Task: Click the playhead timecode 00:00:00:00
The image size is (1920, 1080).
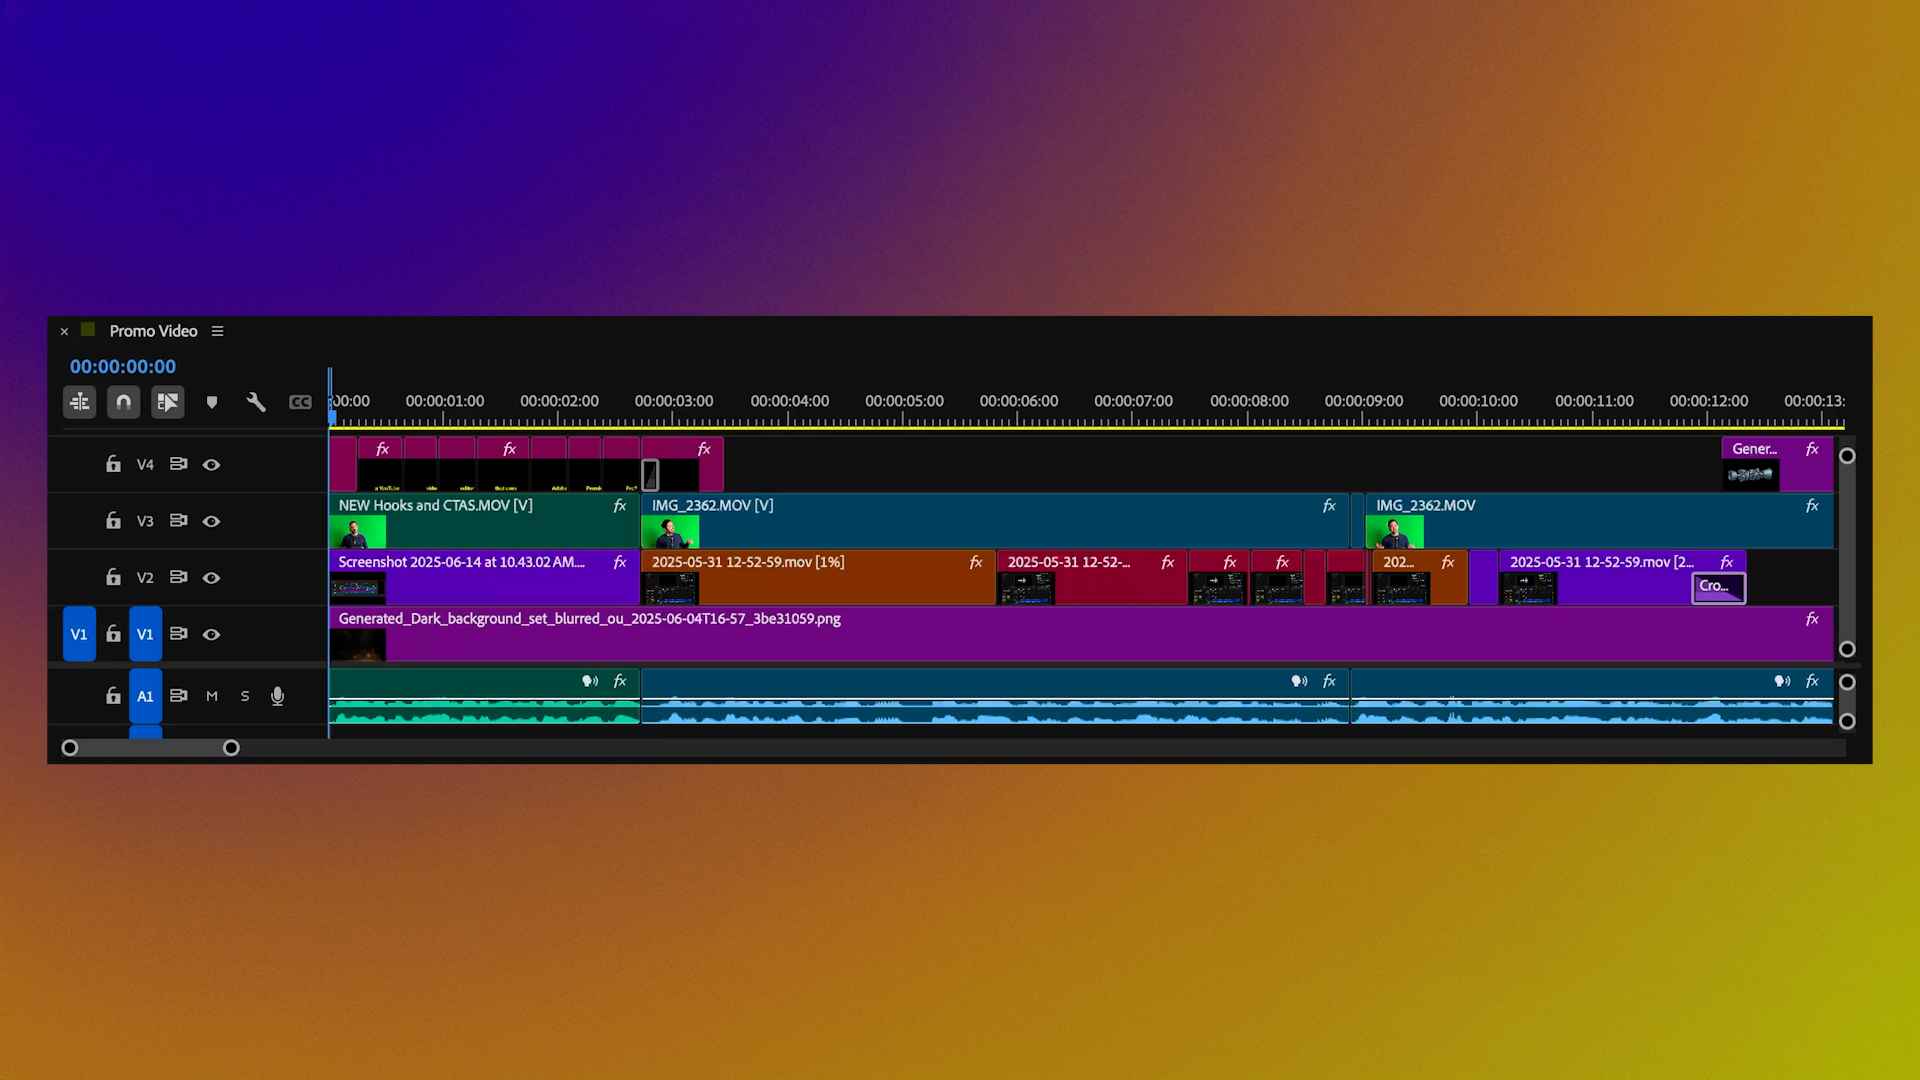Action: 122,367
